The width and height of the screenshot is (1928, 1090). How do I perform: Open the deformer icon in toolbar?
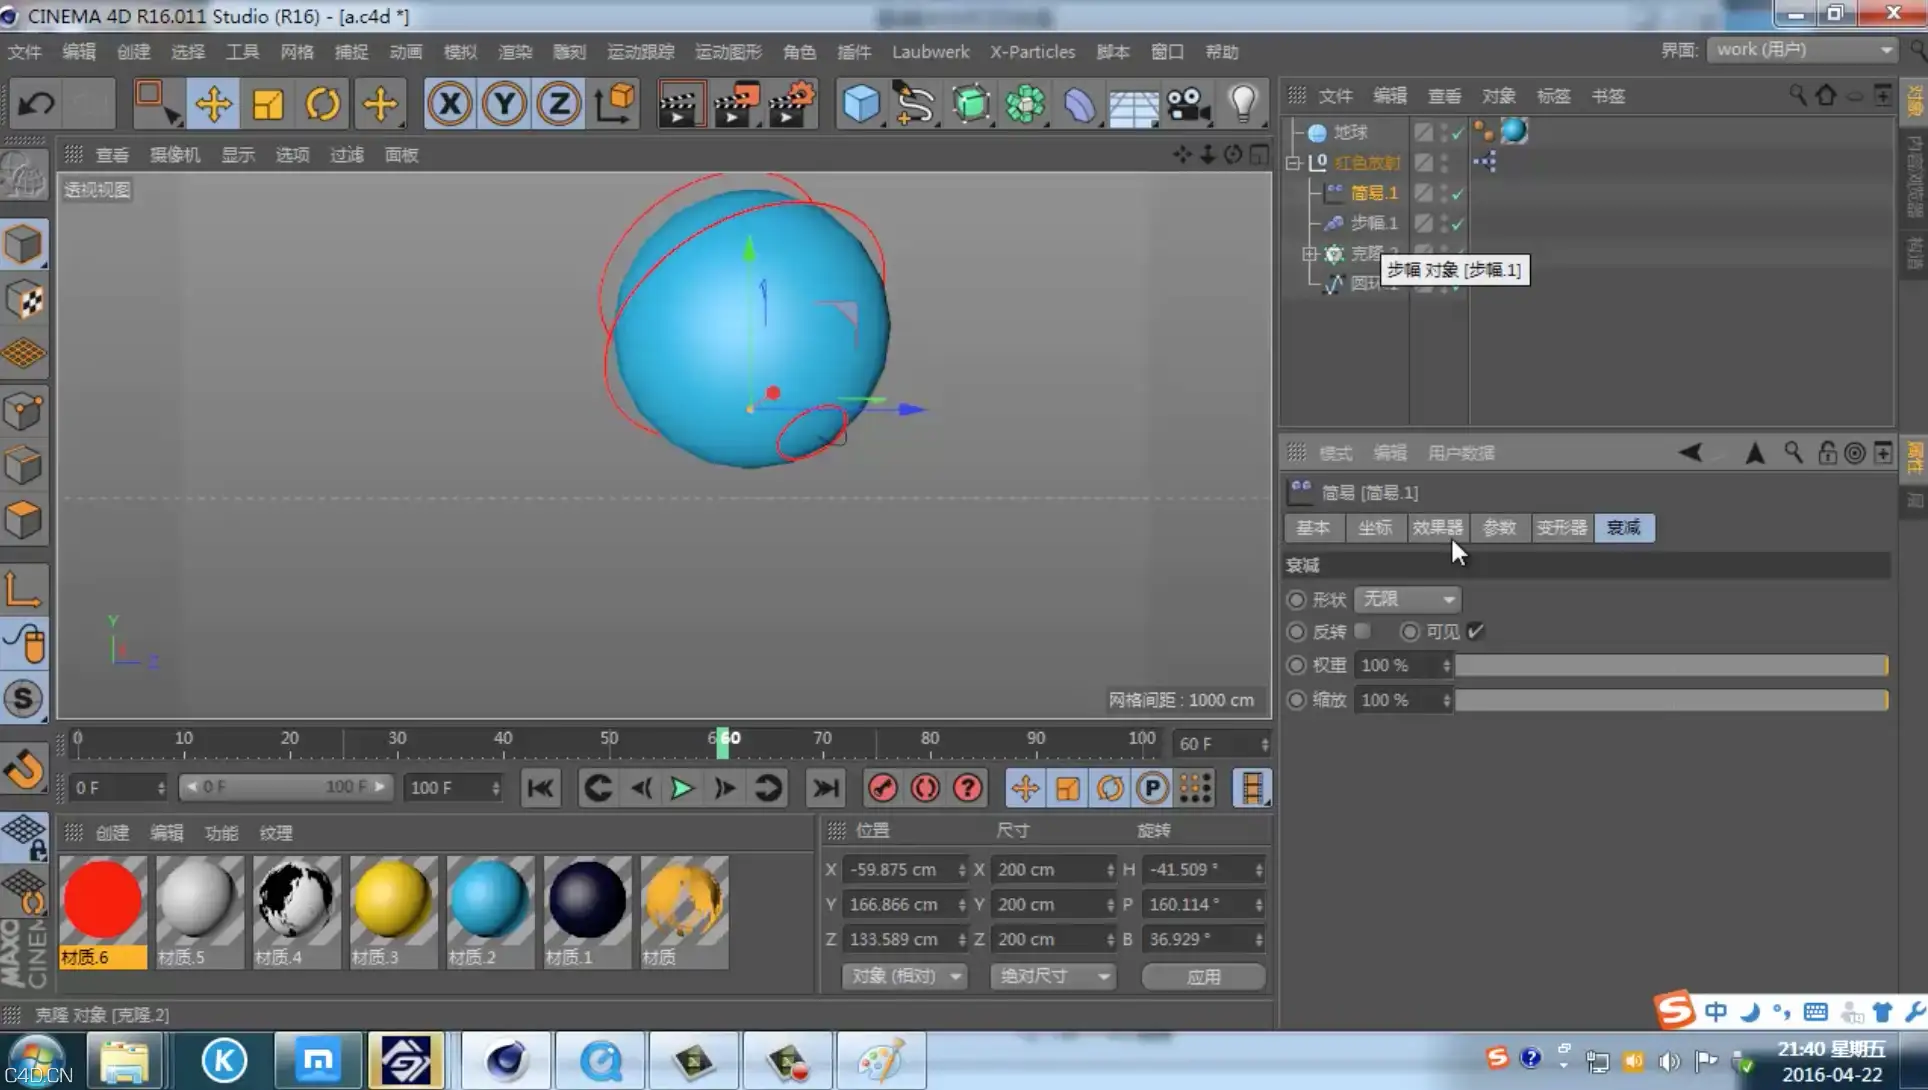pyautogui.click(x=1079, y=104)
